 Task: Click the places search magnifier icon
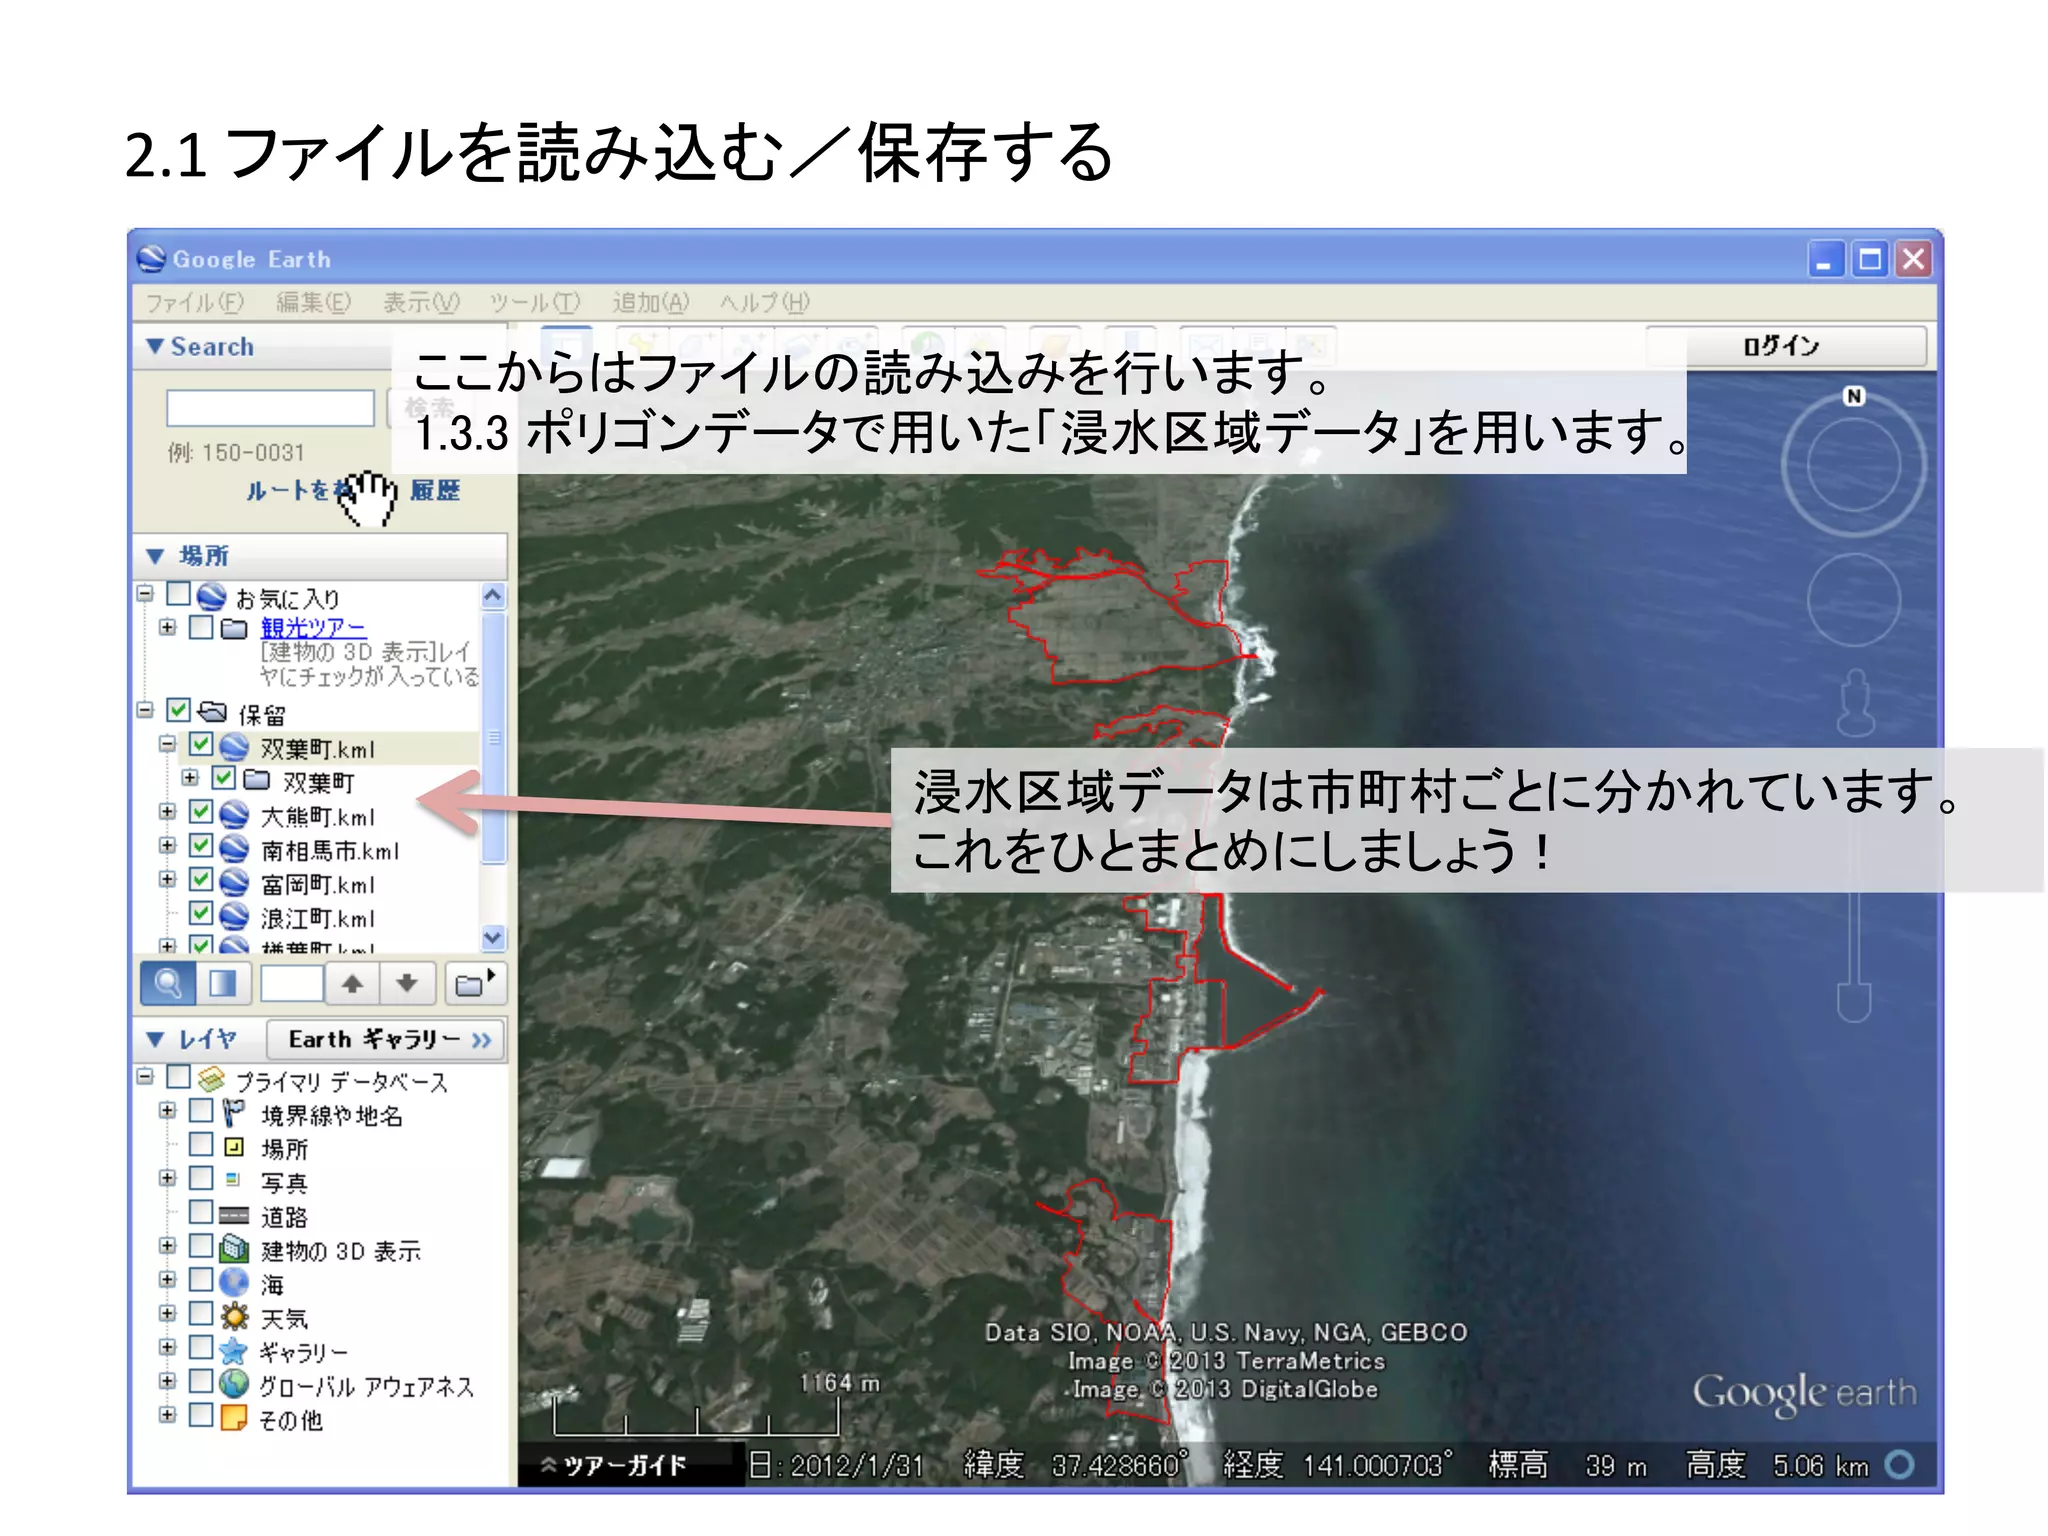click(x=167, y=984)
